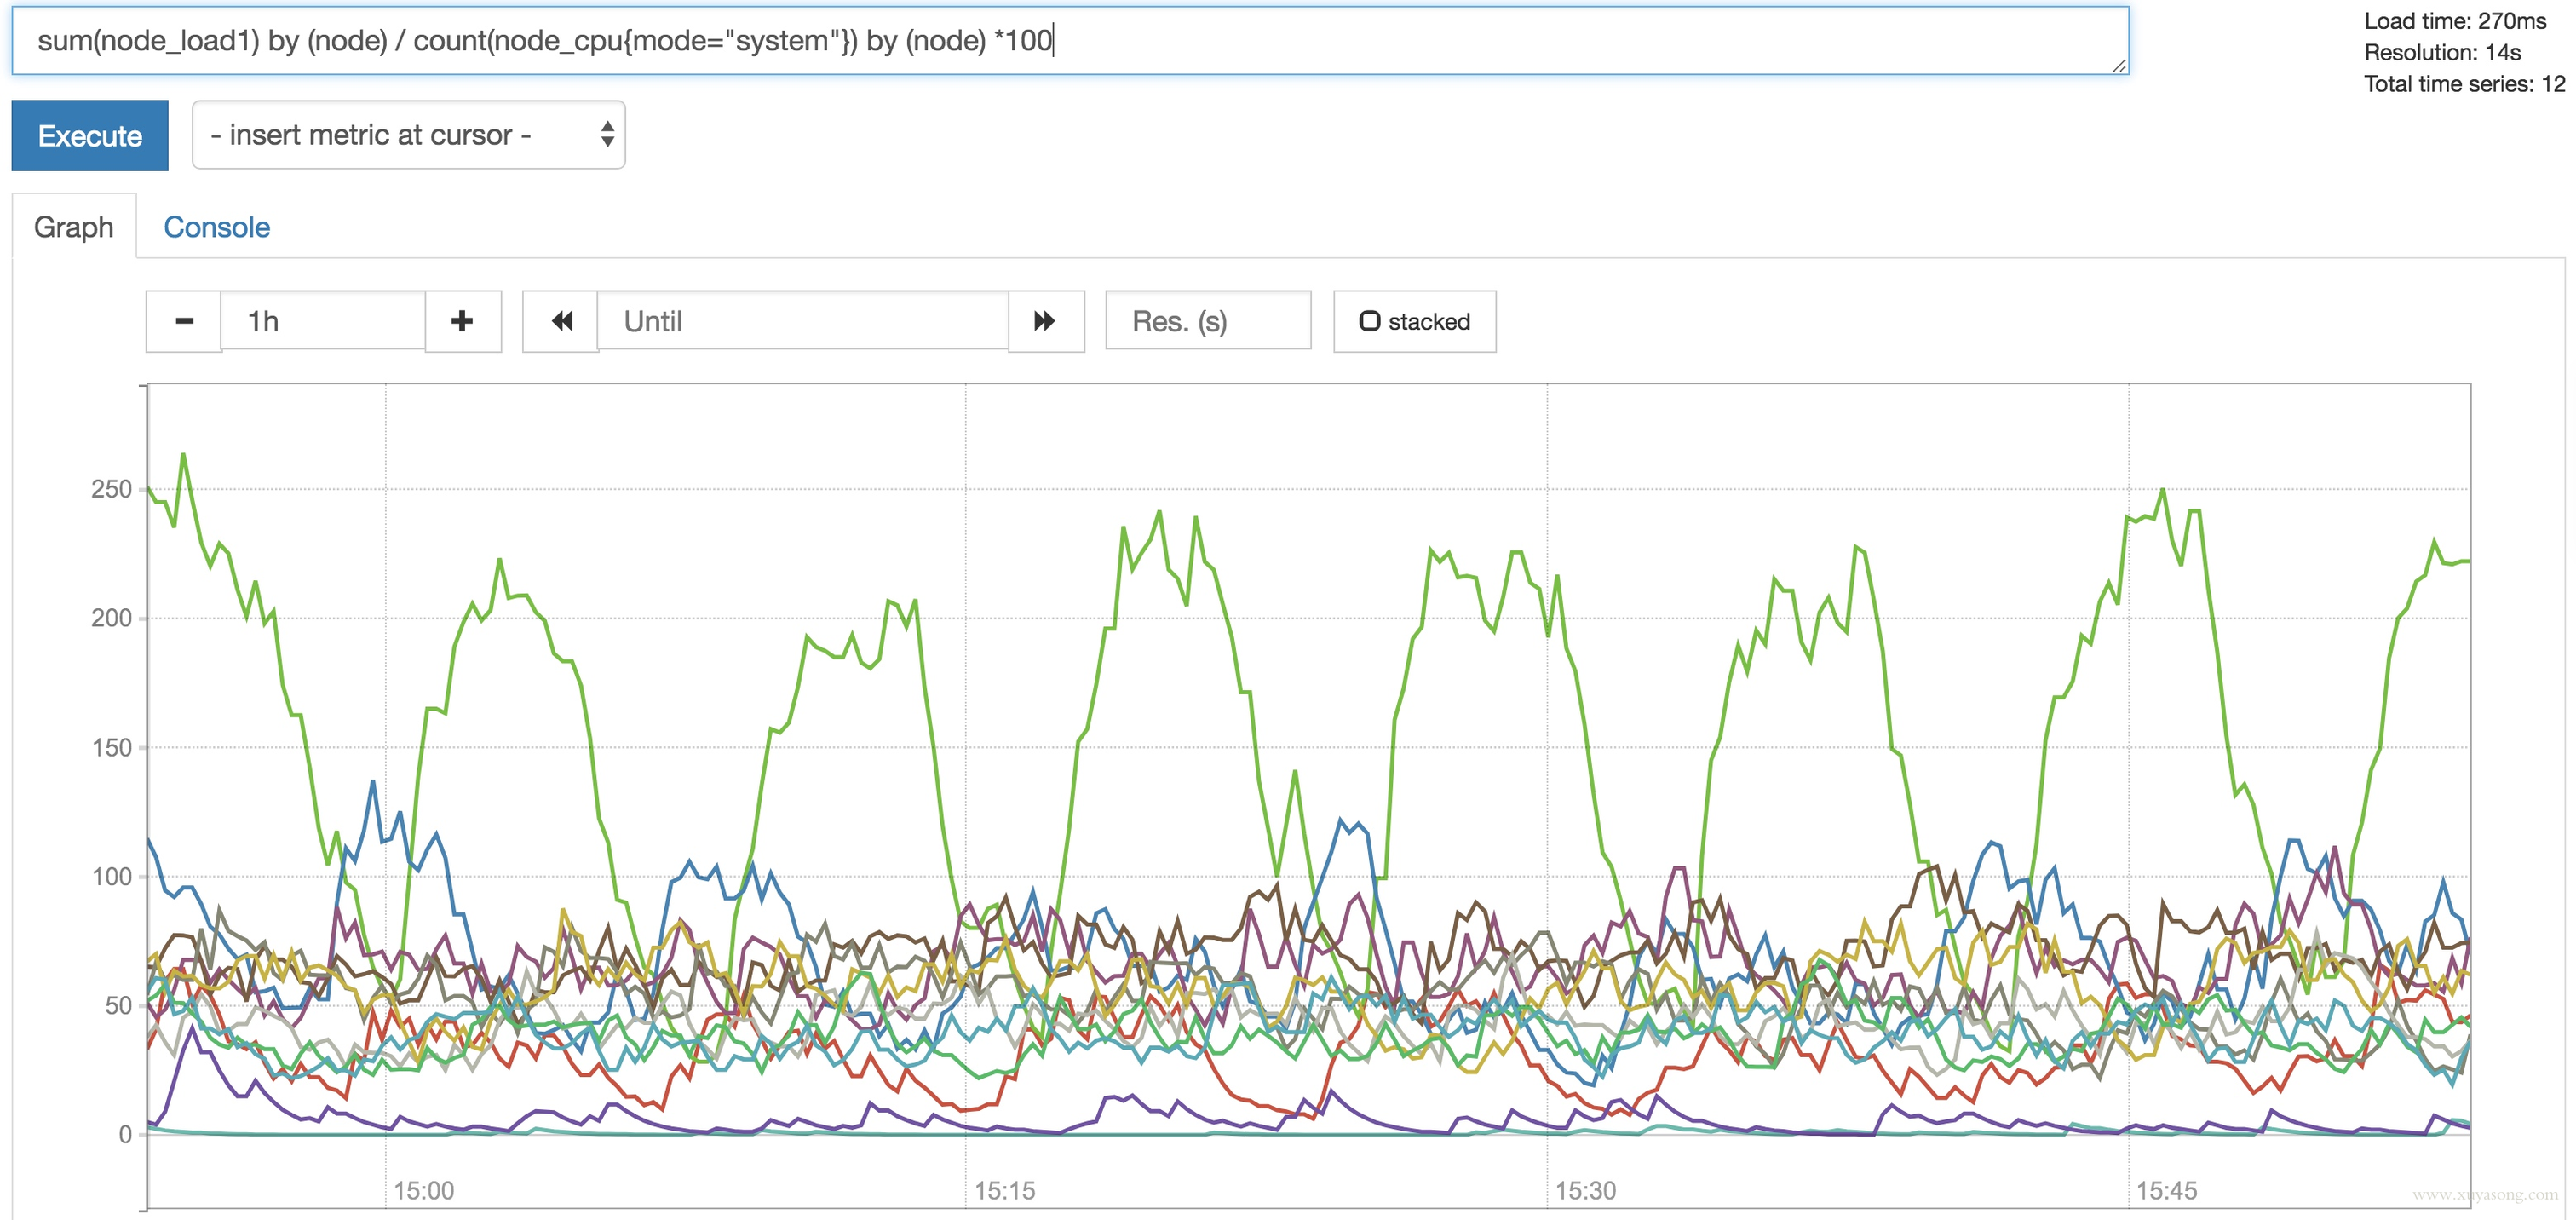2576x1220 pixels.
Task: Focus the Until date input field
Action: coord(802,321)
